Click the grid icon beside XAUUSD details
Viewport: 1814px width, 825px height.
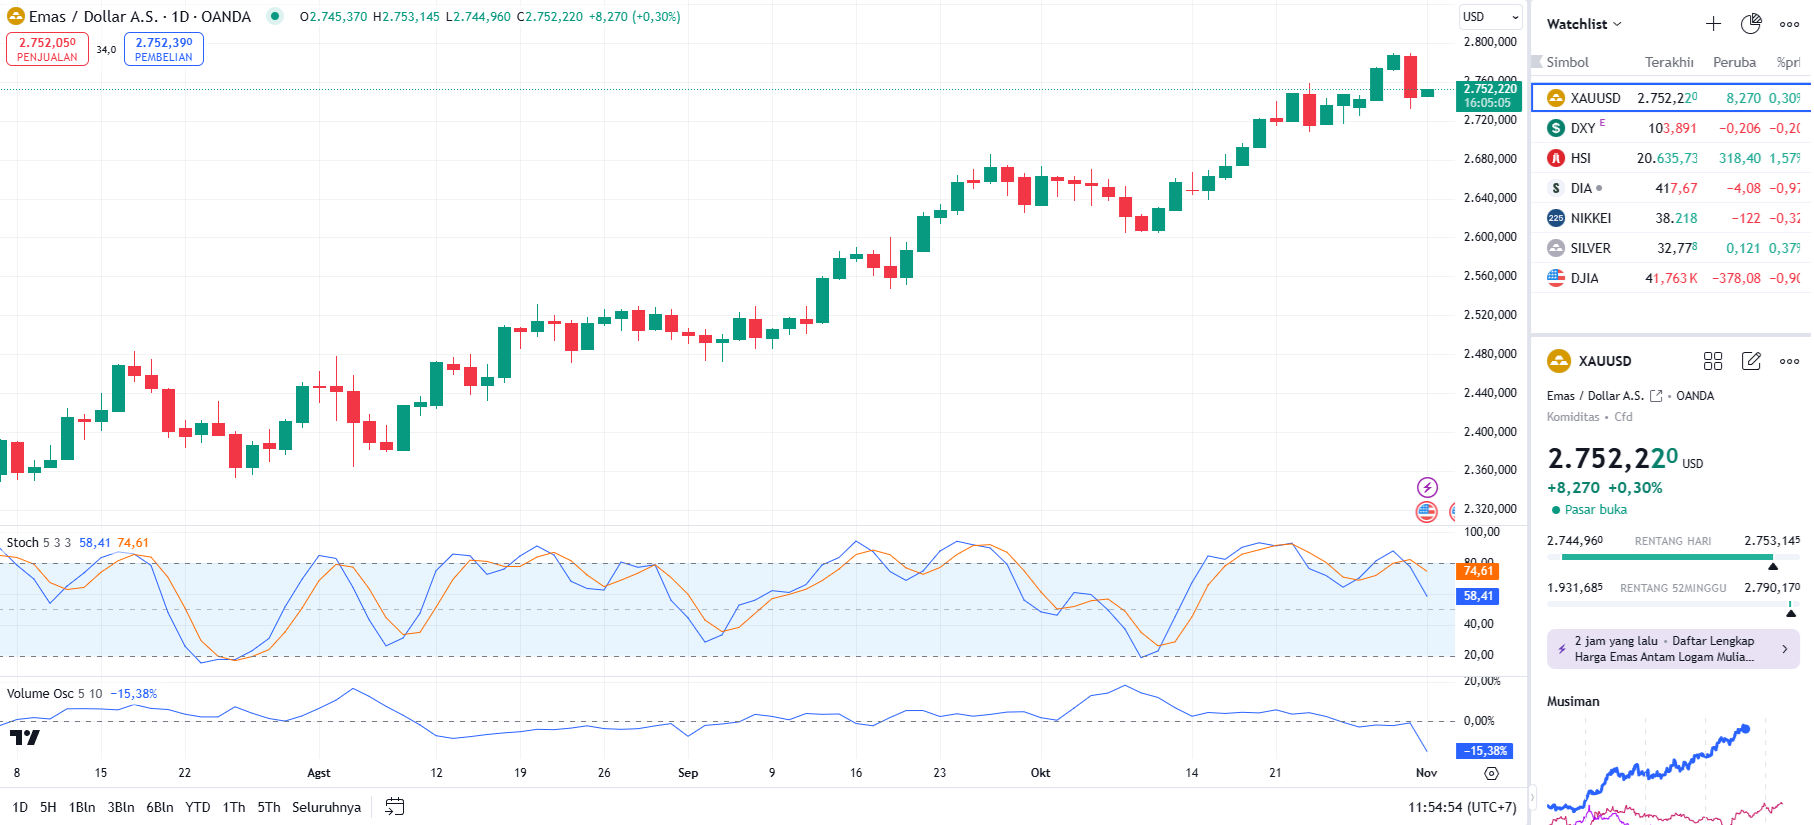[1713, 361]
